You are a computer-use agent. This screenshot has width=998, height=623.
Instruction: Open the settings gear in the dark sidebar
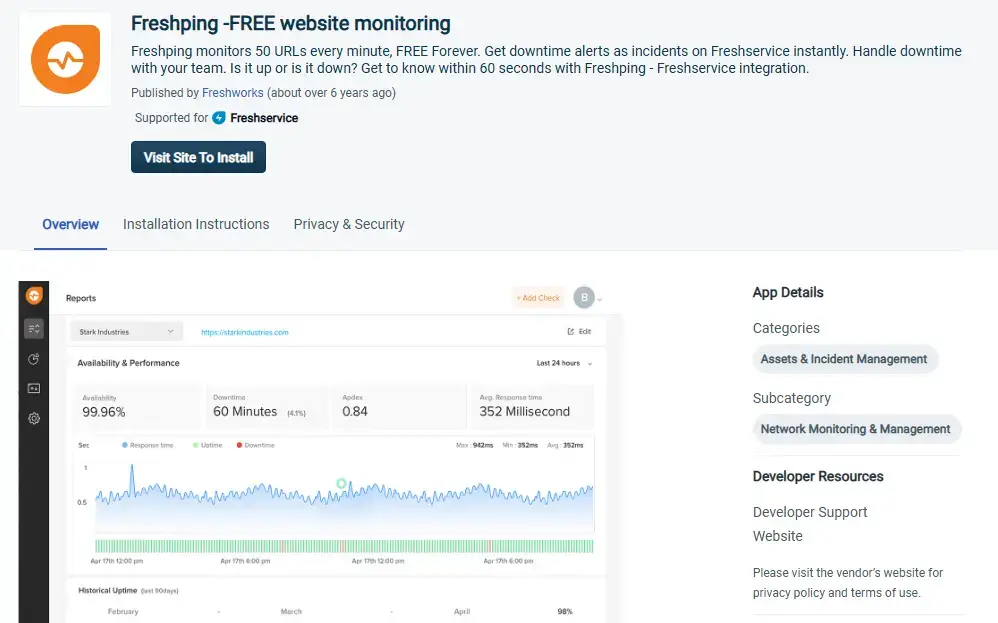pos(34,418)
